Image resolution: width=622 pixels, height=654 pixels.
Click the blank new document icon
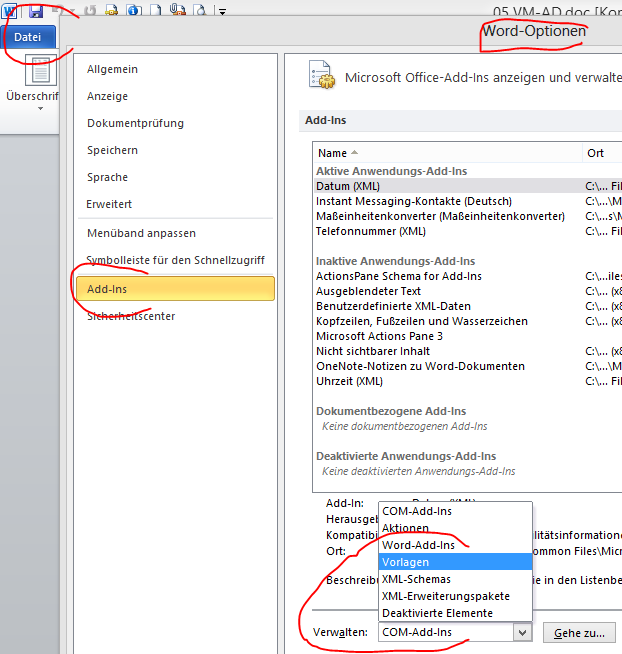[156, 10]
